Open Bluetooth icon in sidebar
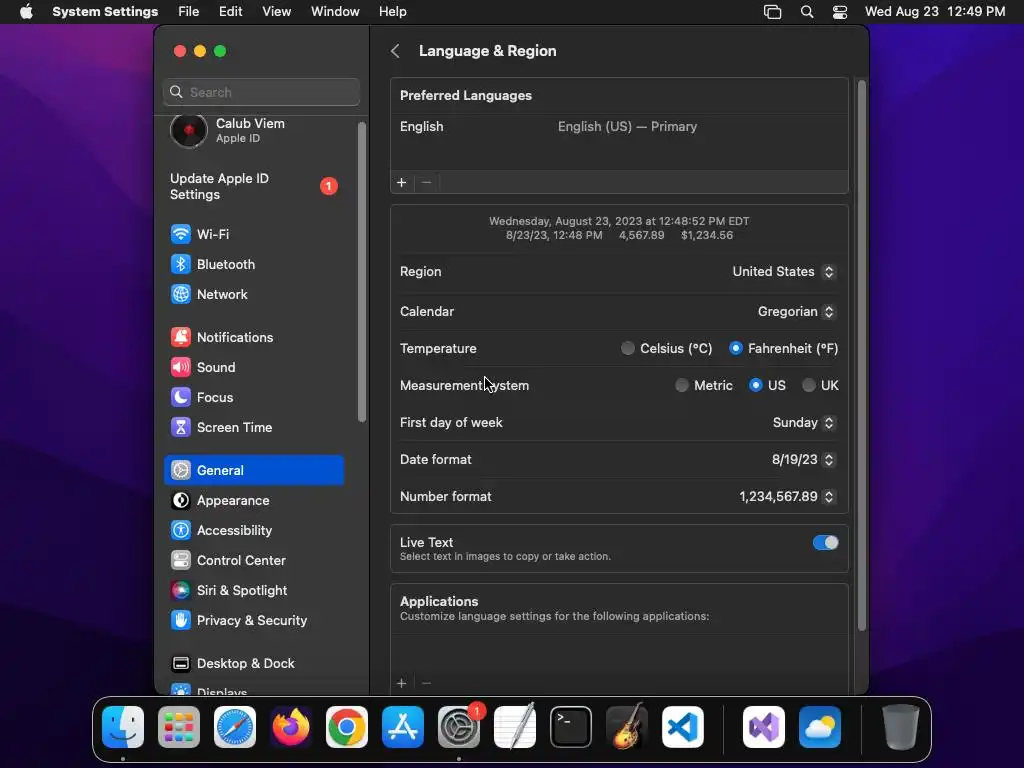Screen dimensions: 1024x768 click(180, 264)
